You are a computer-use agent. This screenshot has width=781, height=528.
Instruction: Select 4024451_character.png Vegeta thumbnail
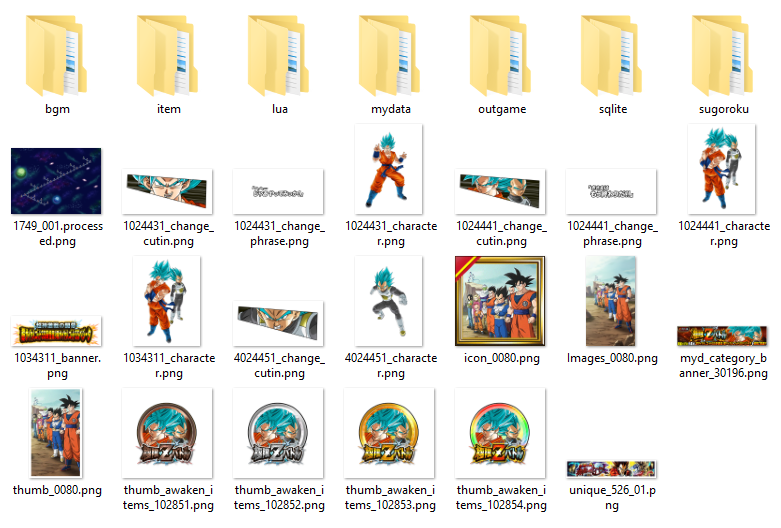click(x=389, y=301)
